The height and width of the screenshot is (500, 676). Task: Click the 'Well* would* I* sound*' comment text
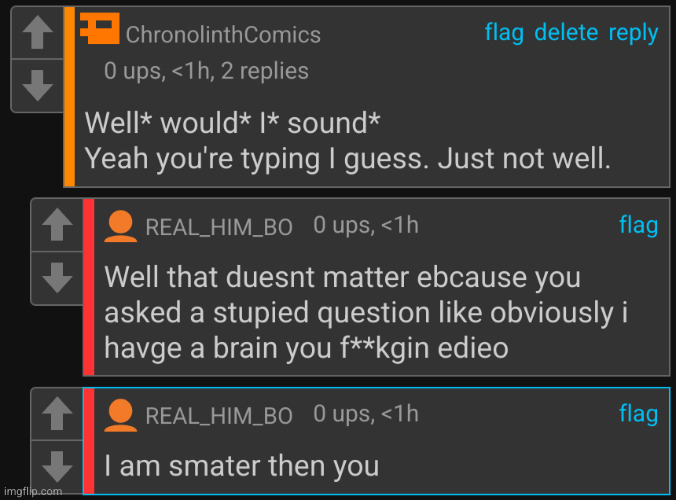[232, 123]
